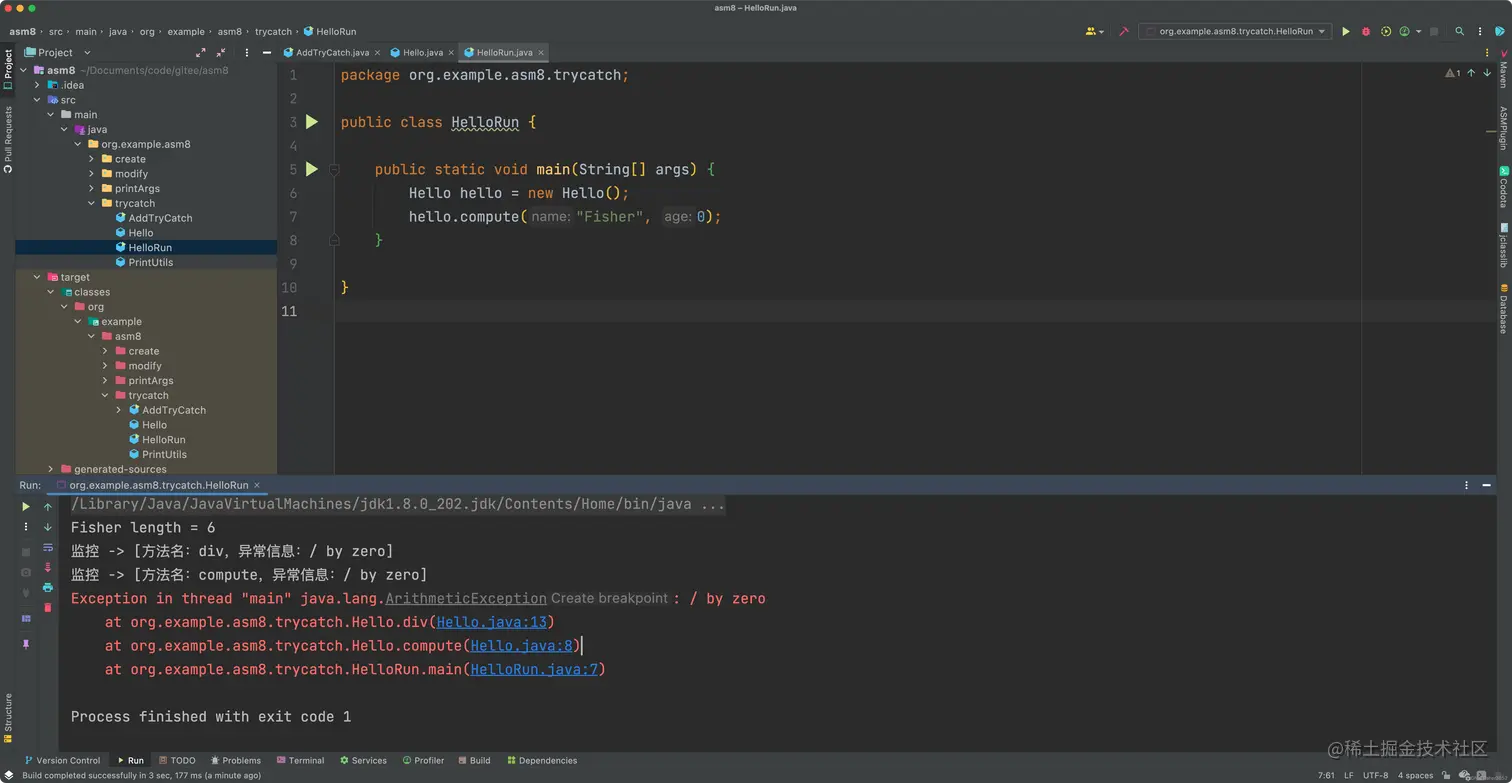The width and height of the screenshot is (1512, 783).
Task: Expand the create package under src
Action: [92, 159]
